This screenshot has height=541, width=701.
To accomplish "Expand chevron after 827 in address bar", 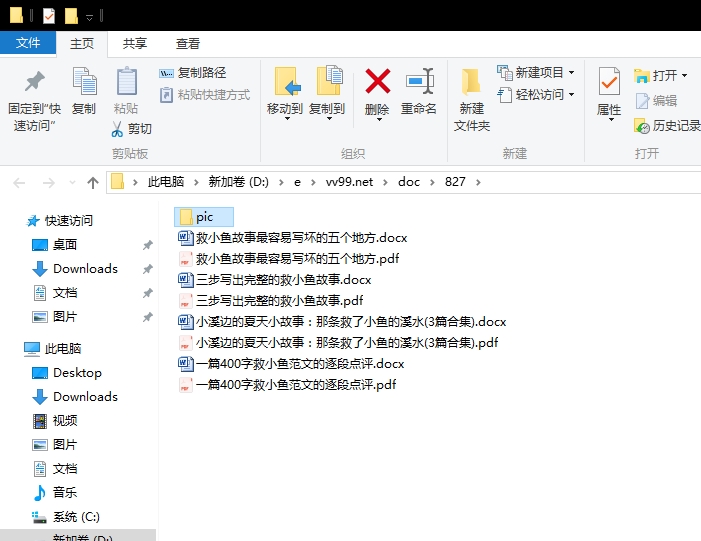I will [478, 182].
